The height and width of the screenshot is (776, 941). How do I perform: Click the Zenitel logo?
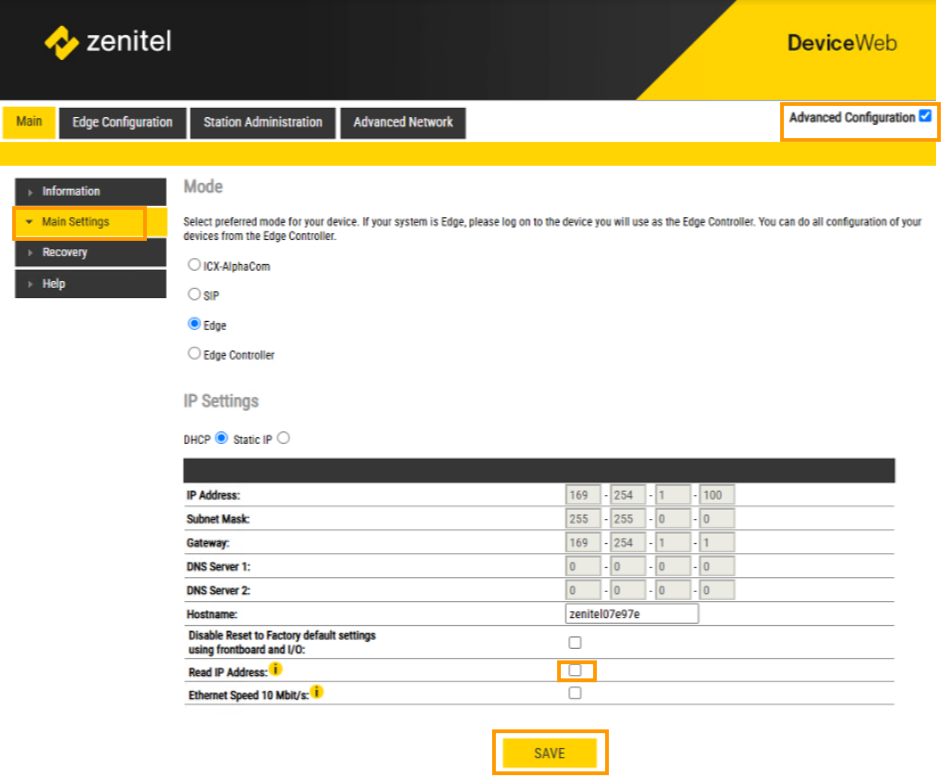(109, 42)
